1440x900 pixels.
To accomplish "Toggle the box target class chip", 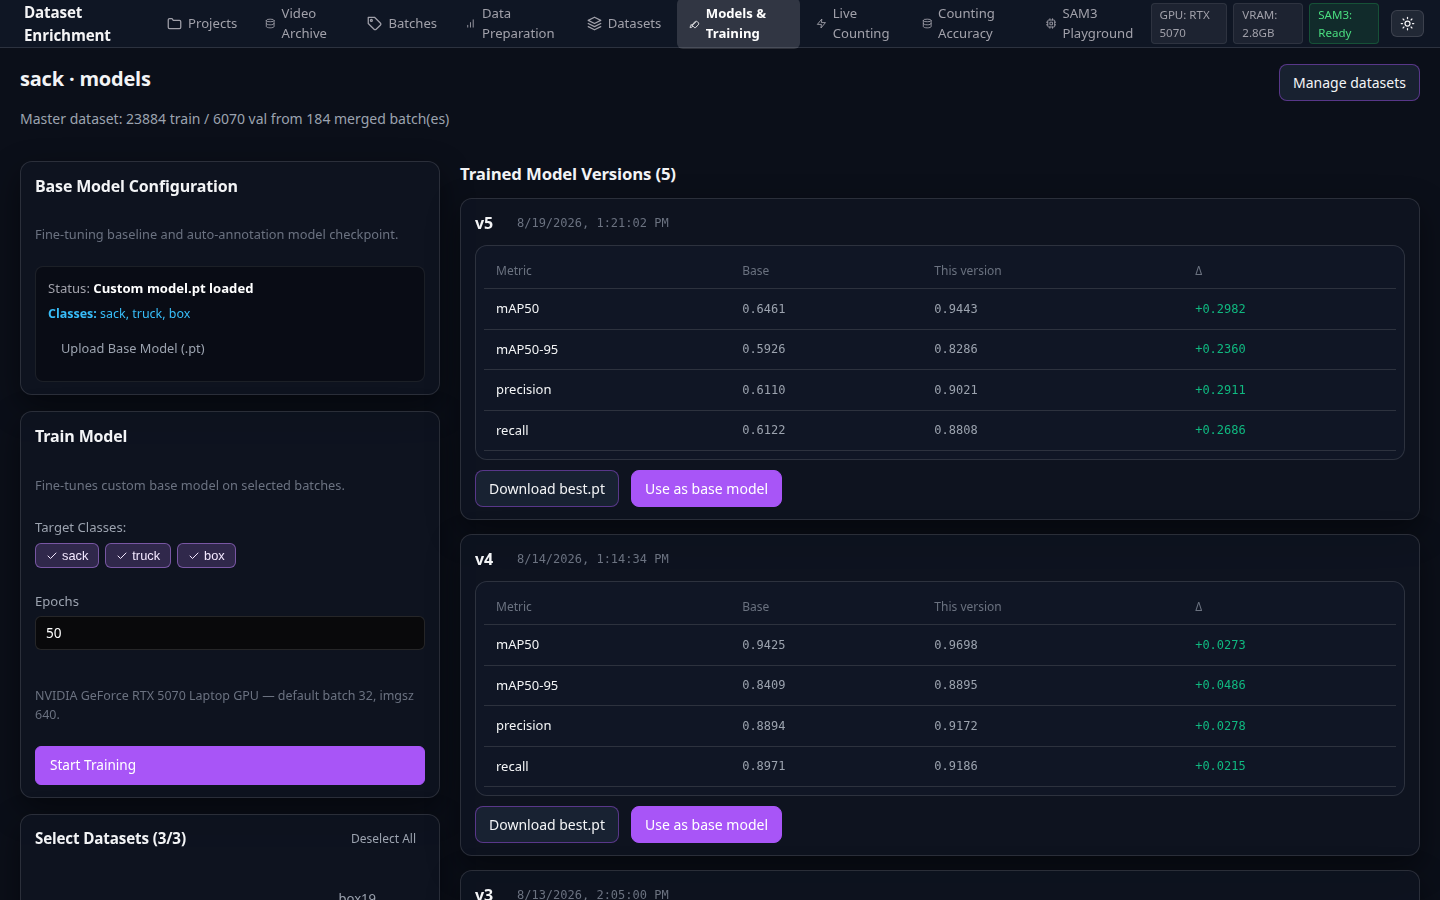I will (x=206, y=555).
